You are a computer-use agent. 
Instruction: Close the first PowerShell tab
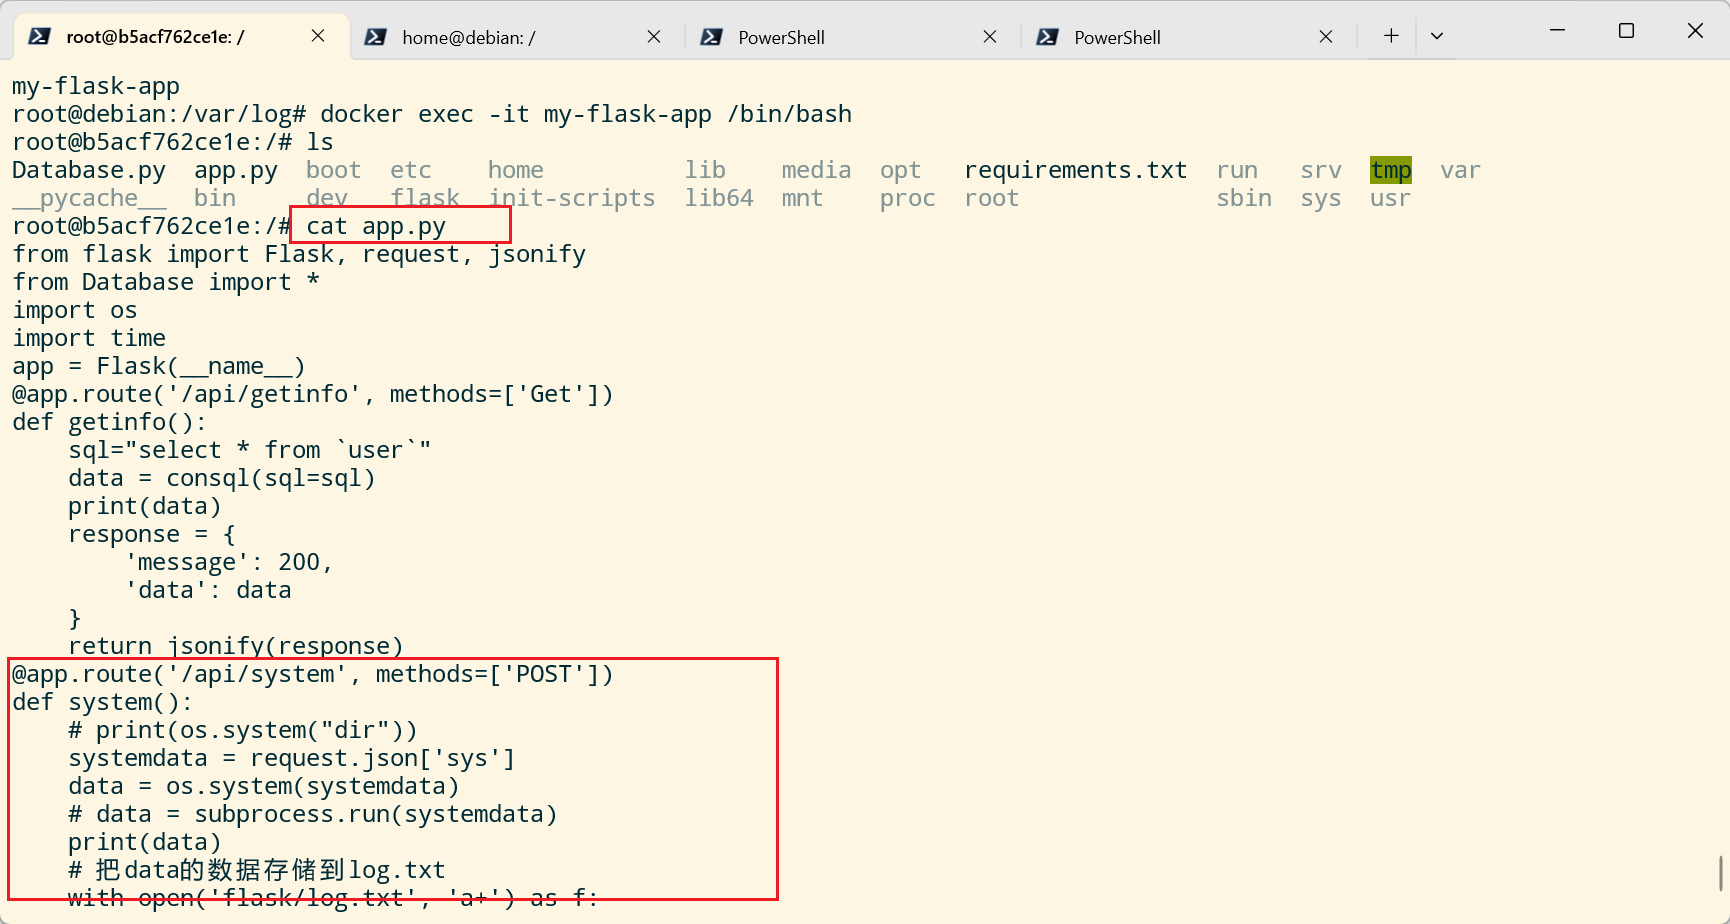(990, 37)
